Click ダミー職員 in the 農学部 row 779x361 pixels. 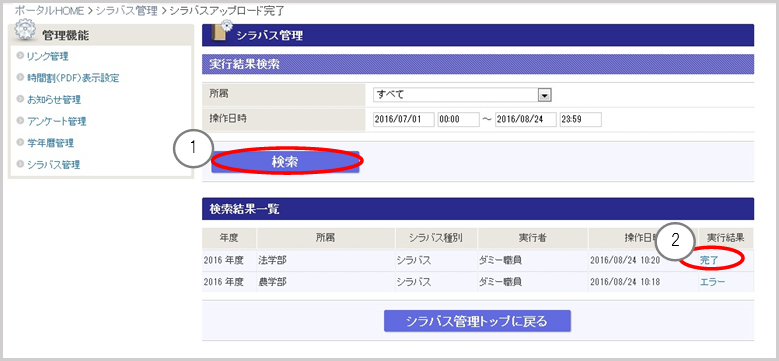[x=500, y=282]
